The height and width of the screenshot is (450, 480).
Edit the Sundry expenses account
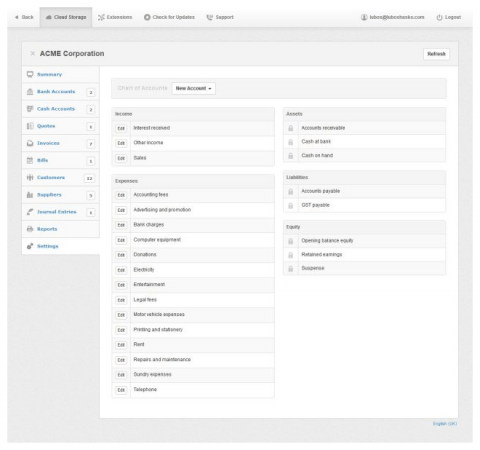121,375
